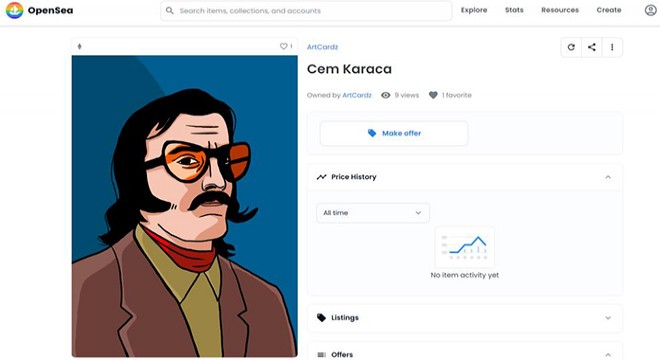Click the Cem Karaca artwork image
This screenshot has height=360, width=660.
(x=184, y=206)
